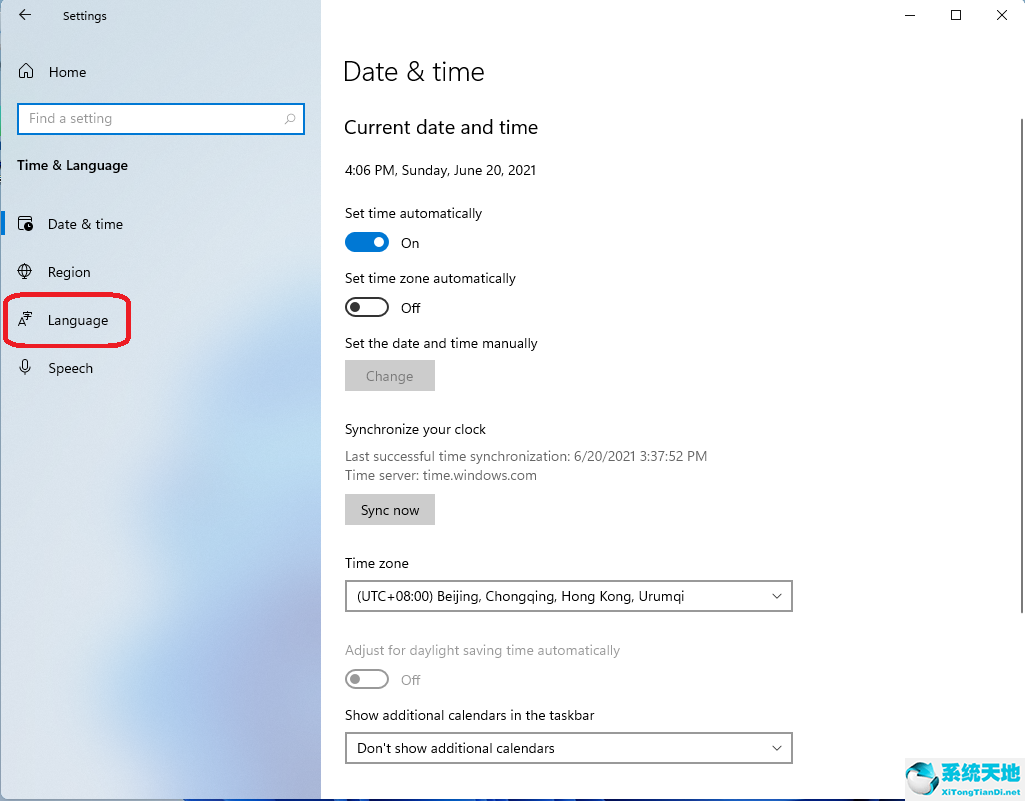Open the Region settings icon

(x=25, y=271)
